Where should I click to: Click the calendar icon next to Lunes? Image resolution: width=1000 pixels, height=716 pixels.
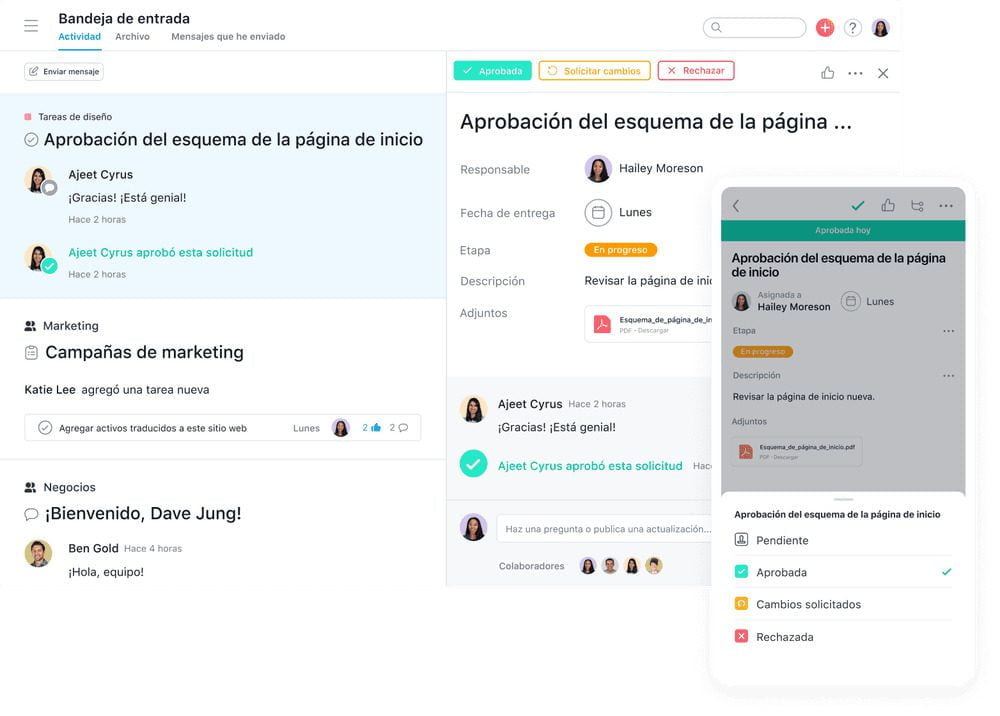pyautogui.click(x=598, y=212)
